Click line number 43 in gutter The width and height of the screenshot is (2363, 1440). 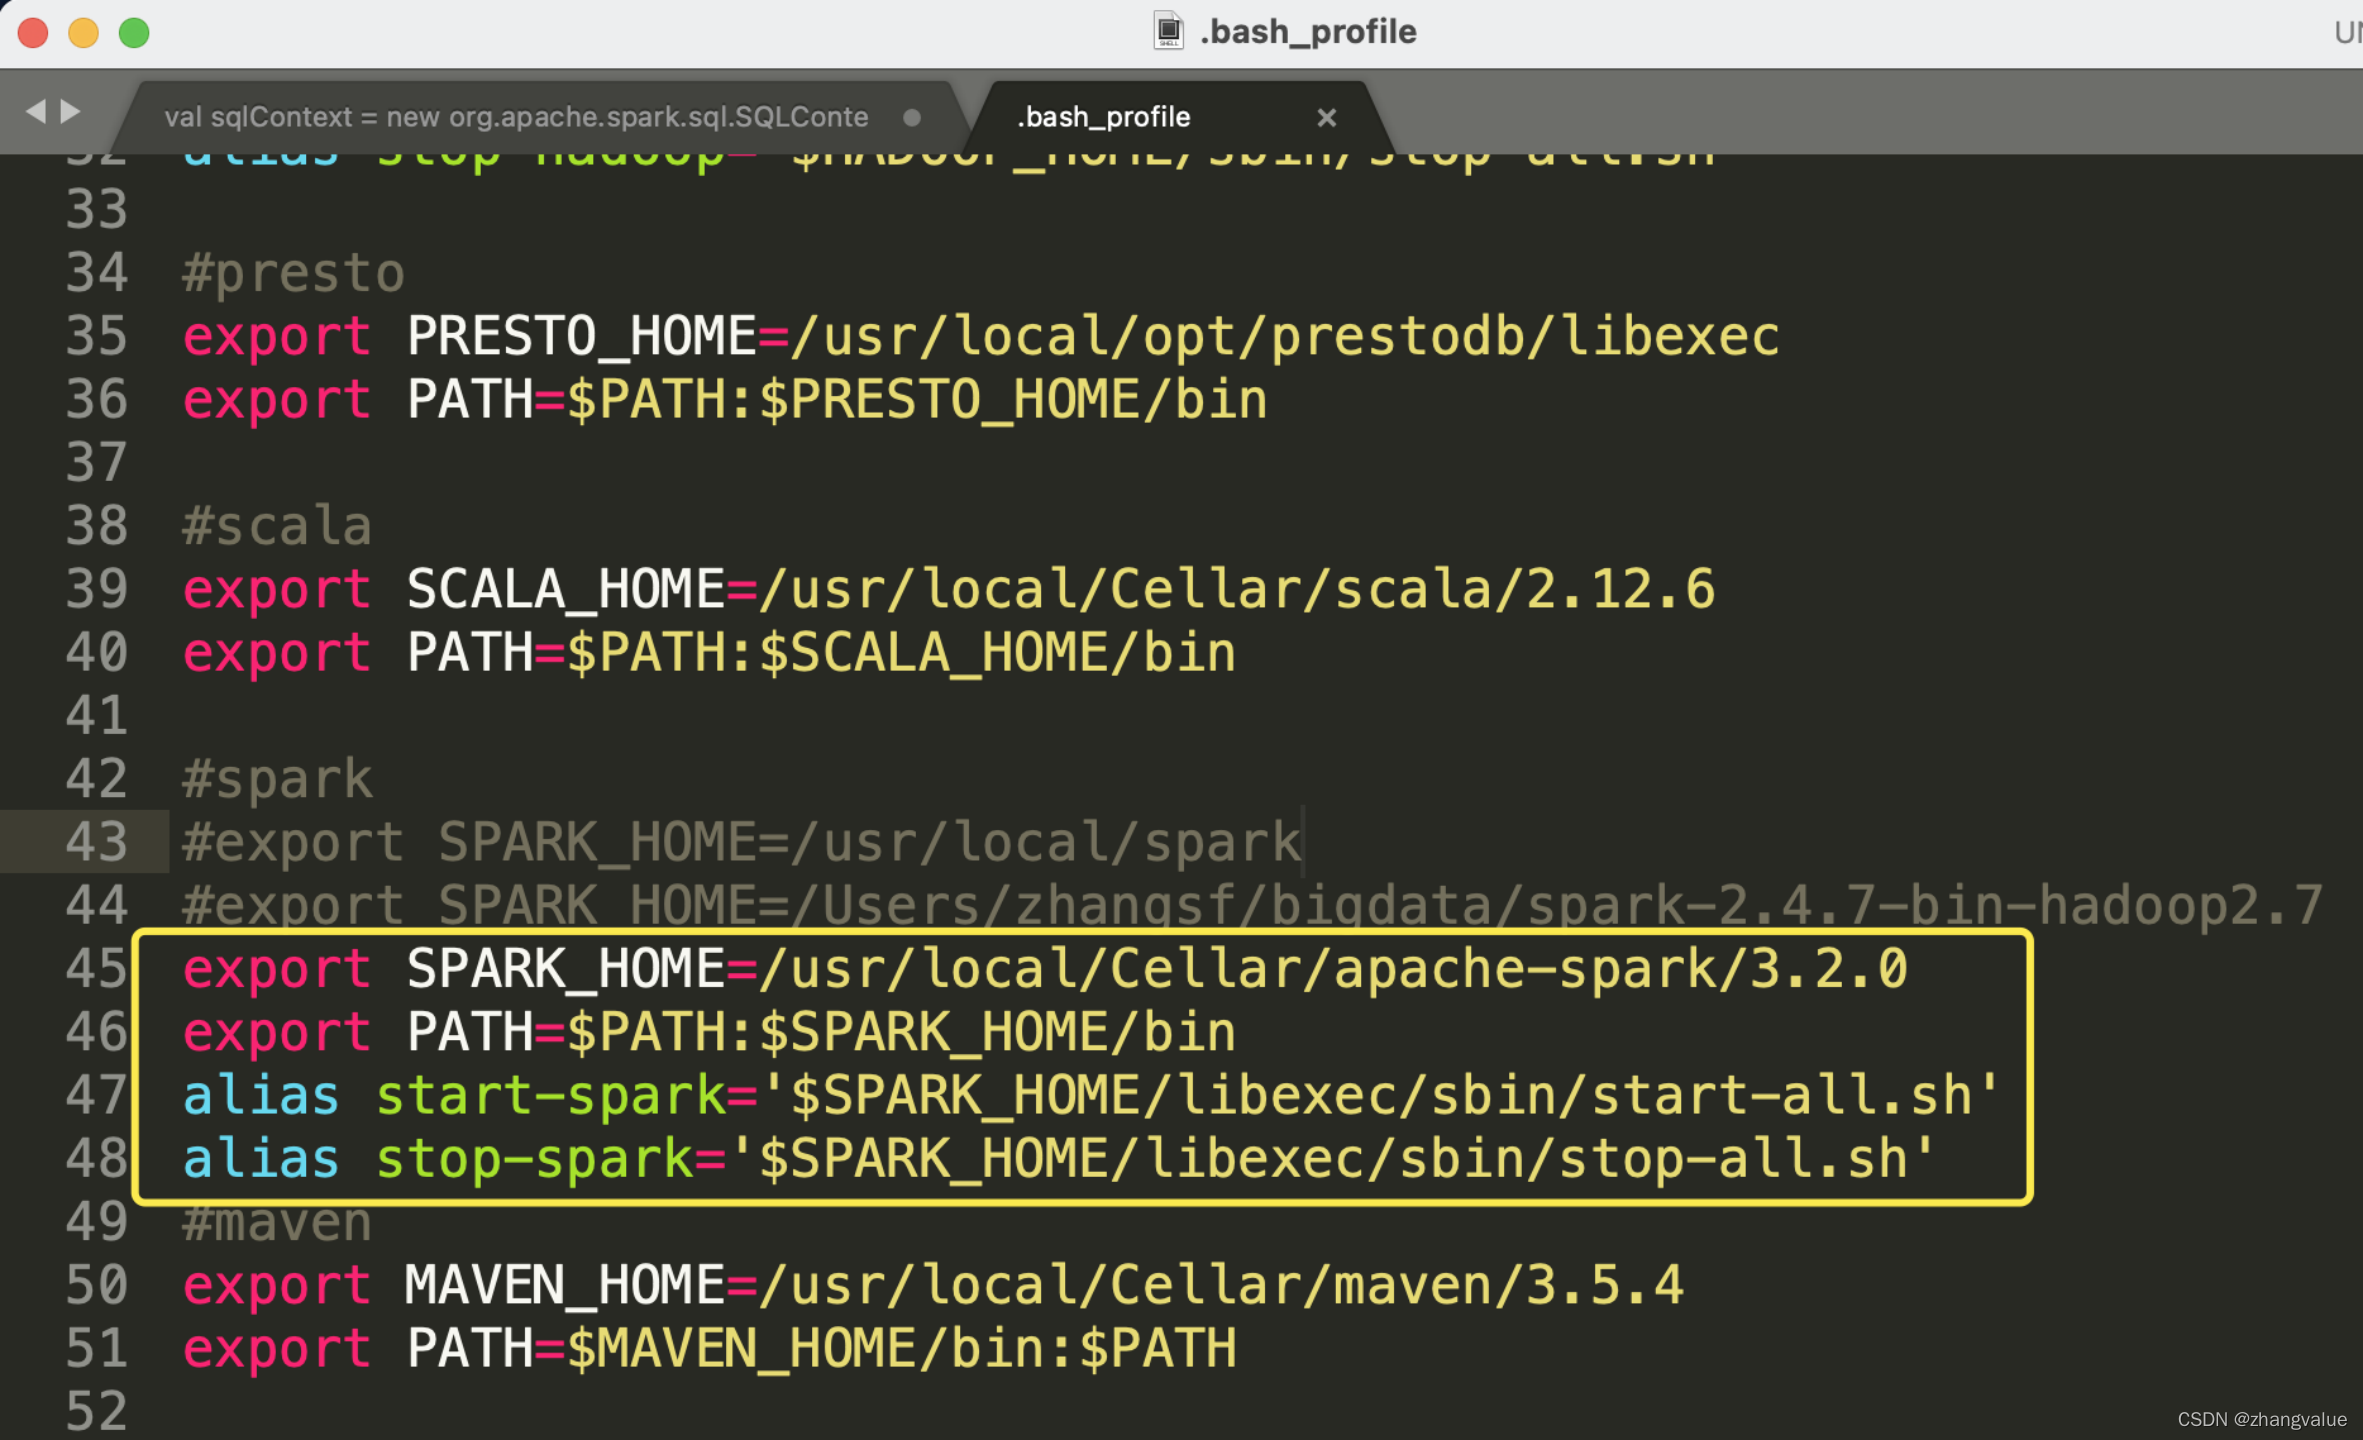pyautogui.click(x=96, y=842)
